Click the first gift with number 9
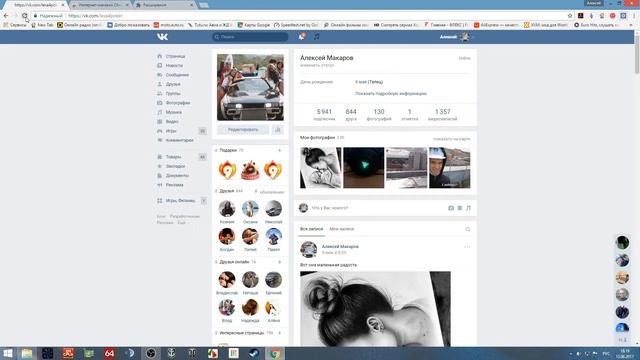Image resolution: width=640 pixels, height=360 pixels. tap(227, 170)
